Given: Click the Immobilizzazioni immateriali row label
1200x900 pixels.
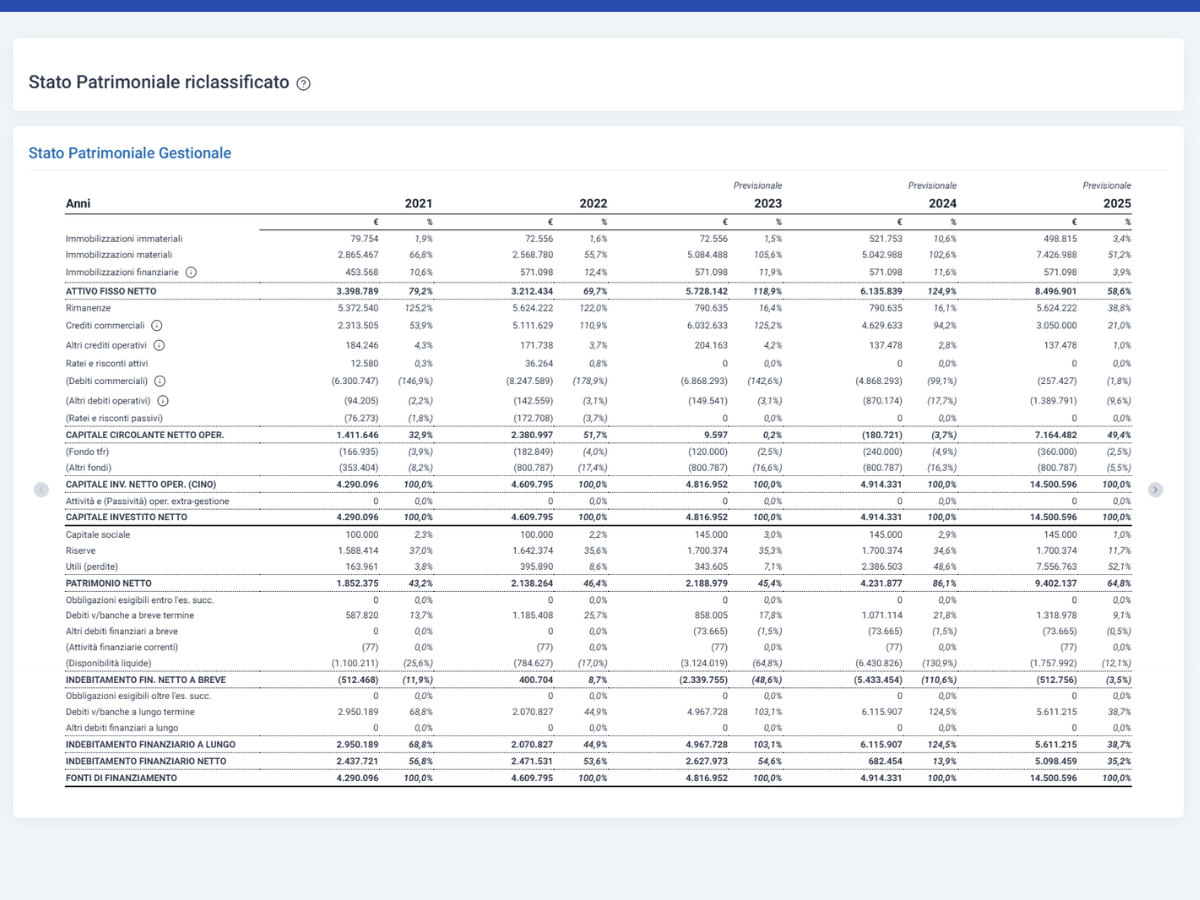Looking at the screenshot, I should click(124, 239).
